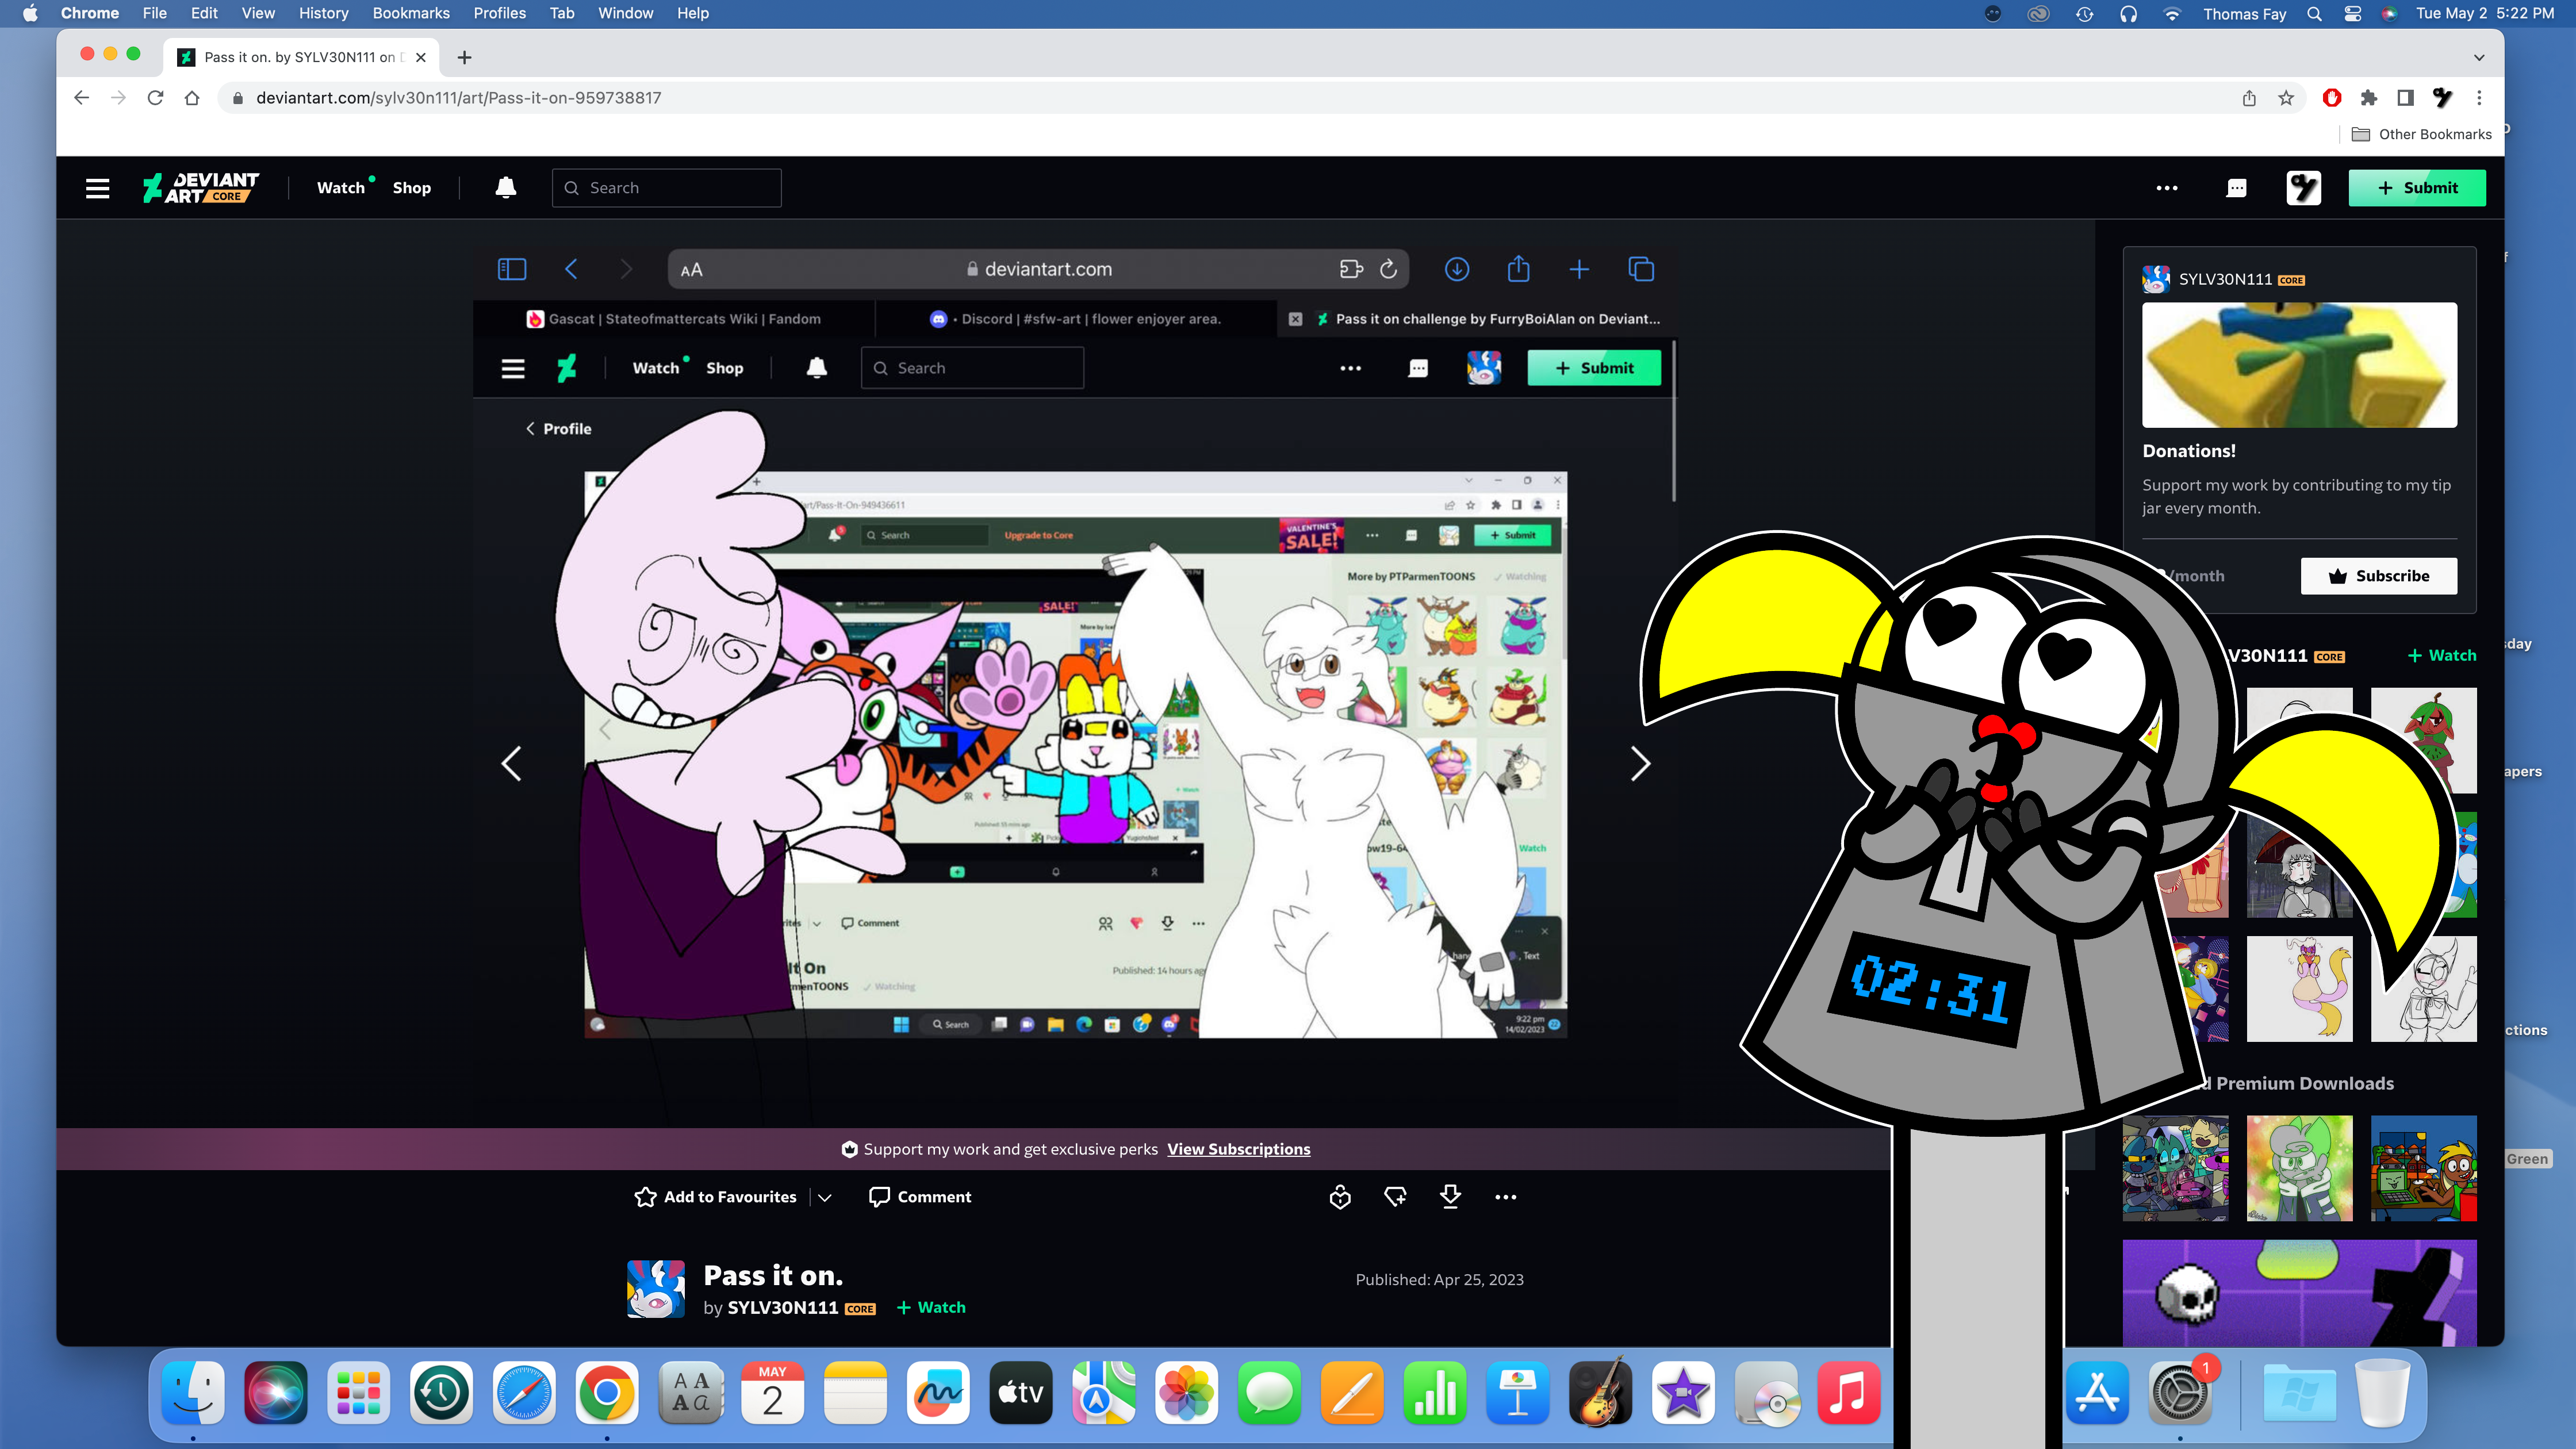Go to the next deviation image
Image resolution: width=2576 pixels, height=1449 pixels.
[1640, 764]
